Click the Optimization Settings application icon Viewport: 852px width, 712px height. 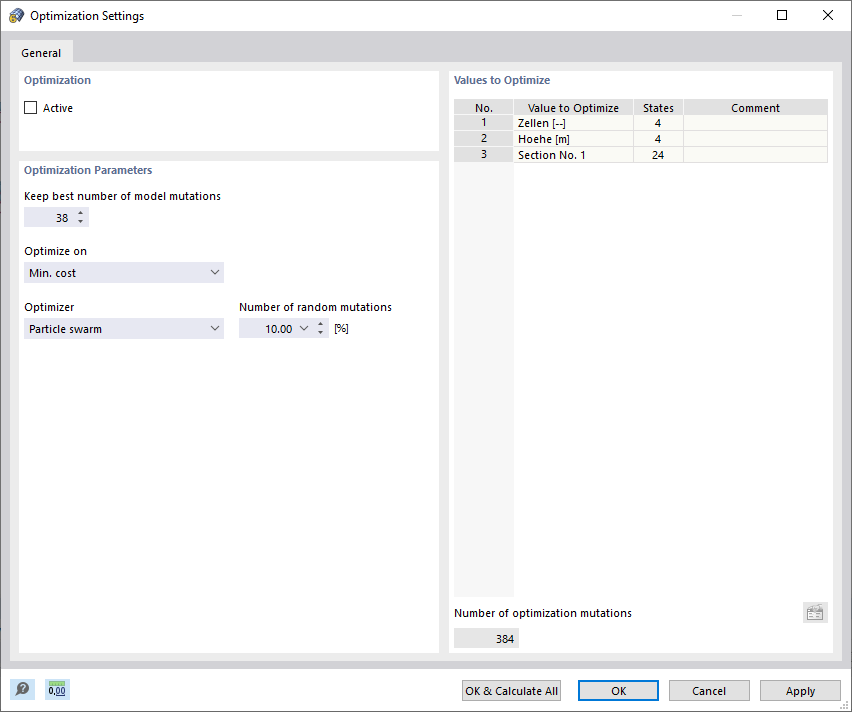click(15, 15)
